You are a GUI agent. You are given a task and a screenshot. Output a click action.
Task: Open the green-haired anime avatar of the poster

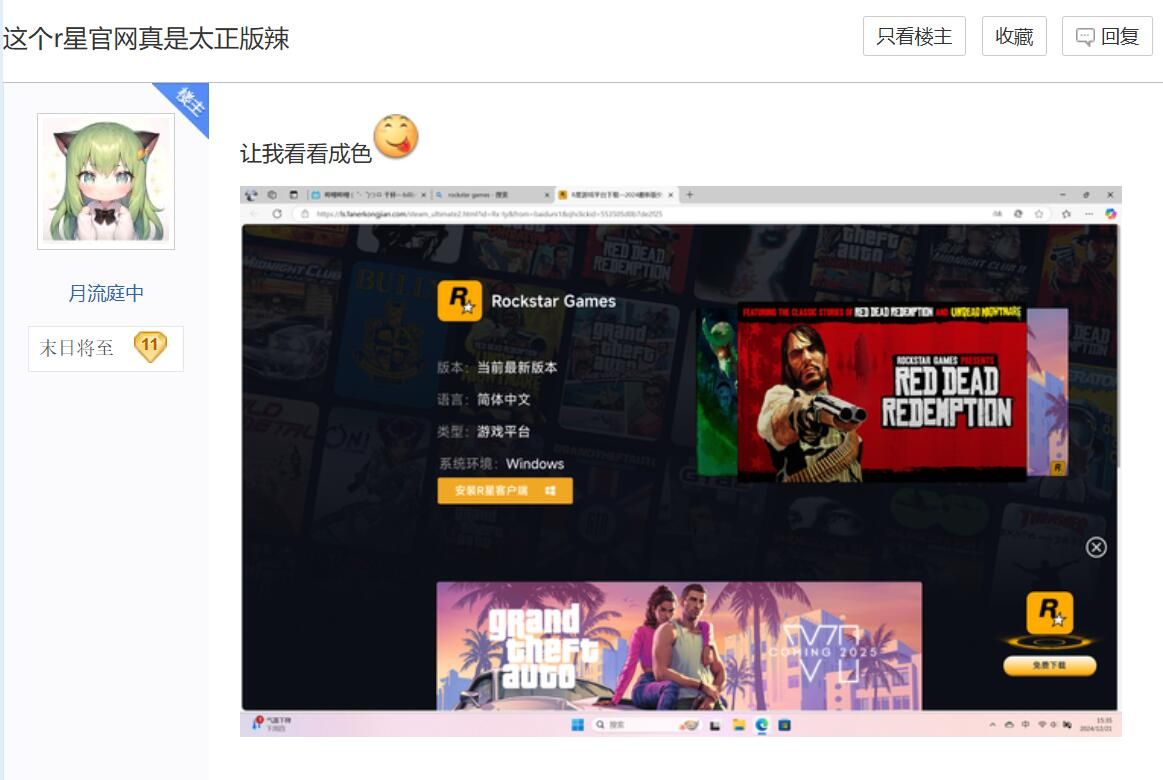(106, 181)
